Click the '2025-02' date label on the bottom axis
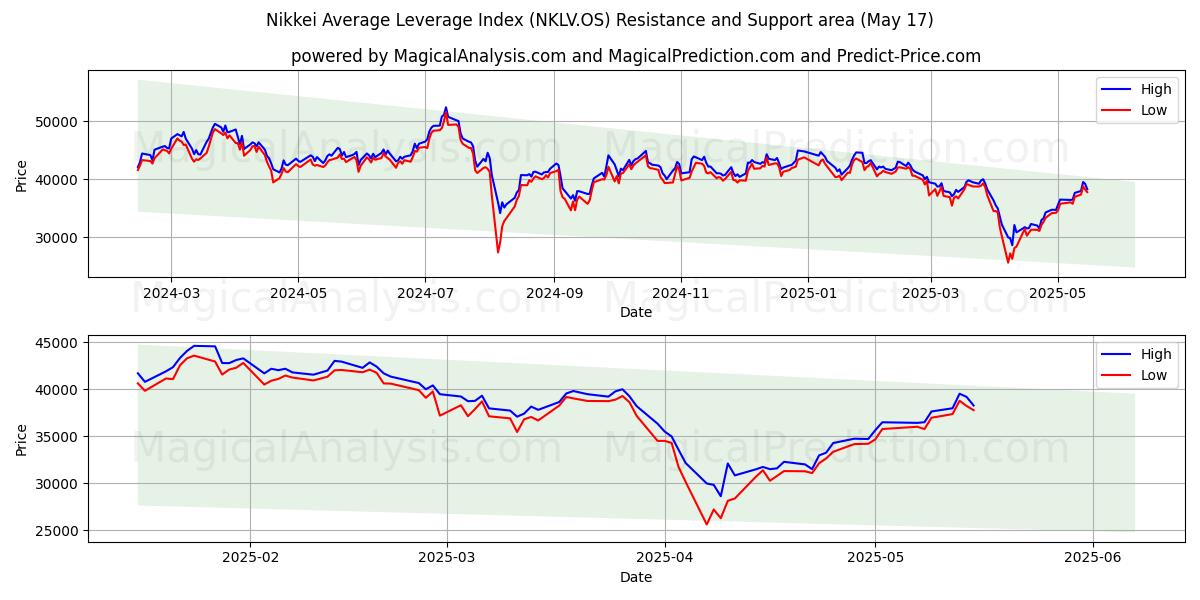 click(249, 558)
